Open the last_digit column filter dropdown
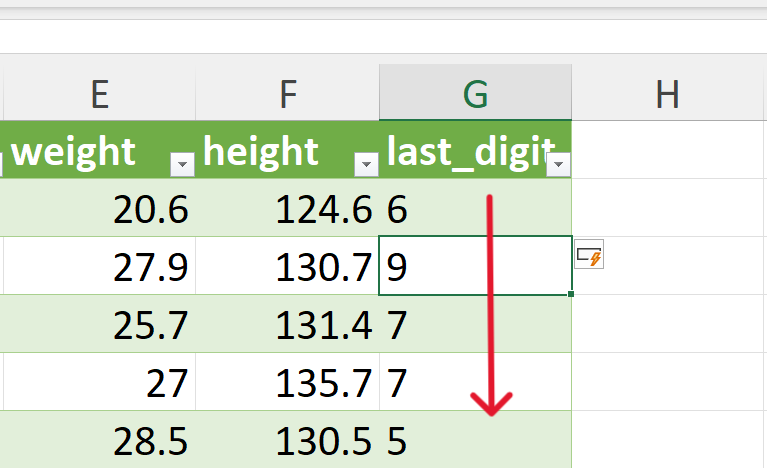The image size is (767, 468). pyautogui.click(x=559, y=164)
